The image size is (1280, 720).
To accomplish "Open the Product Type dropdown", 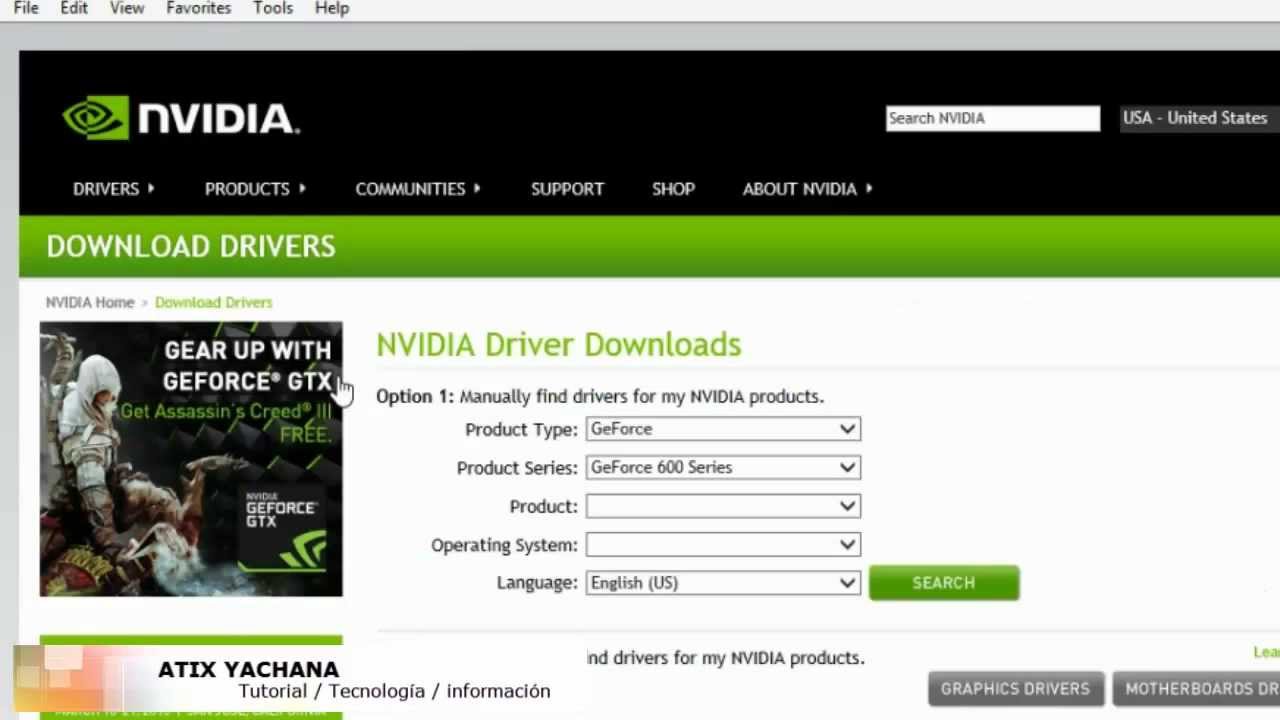I will (723, 429).
